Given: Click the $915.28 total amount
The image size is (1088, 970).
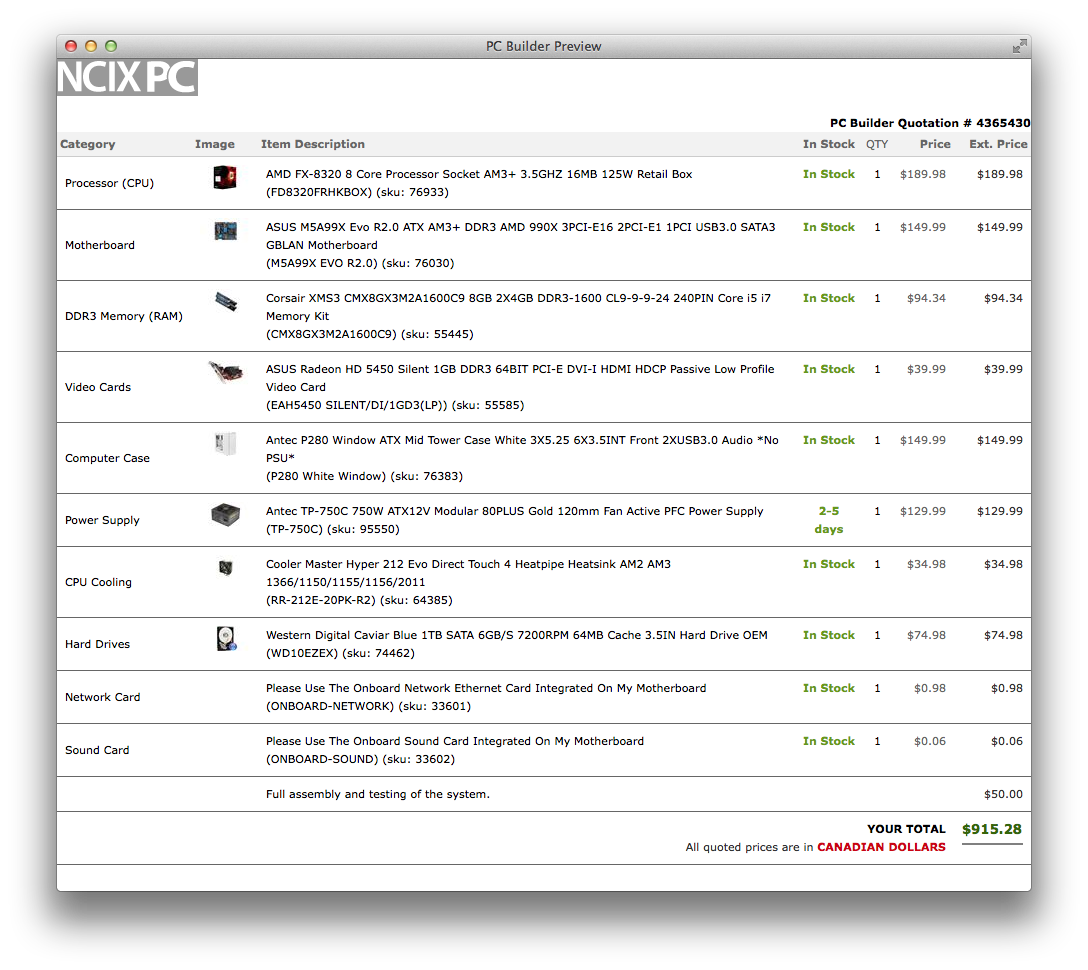Looking at the screenshot, I should 992,829.
